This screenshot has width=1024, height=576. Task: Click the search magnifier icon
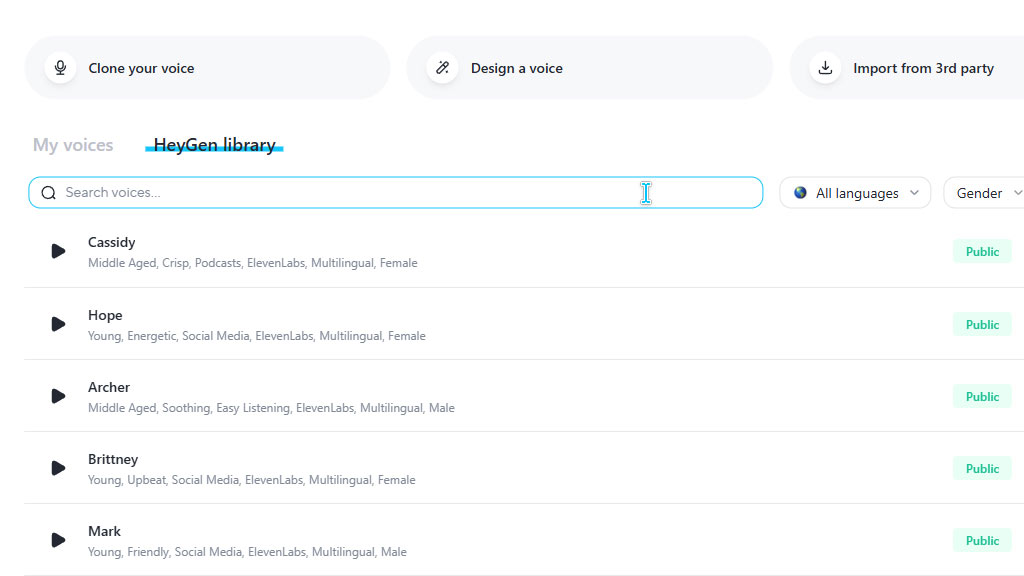pos(48,193)
